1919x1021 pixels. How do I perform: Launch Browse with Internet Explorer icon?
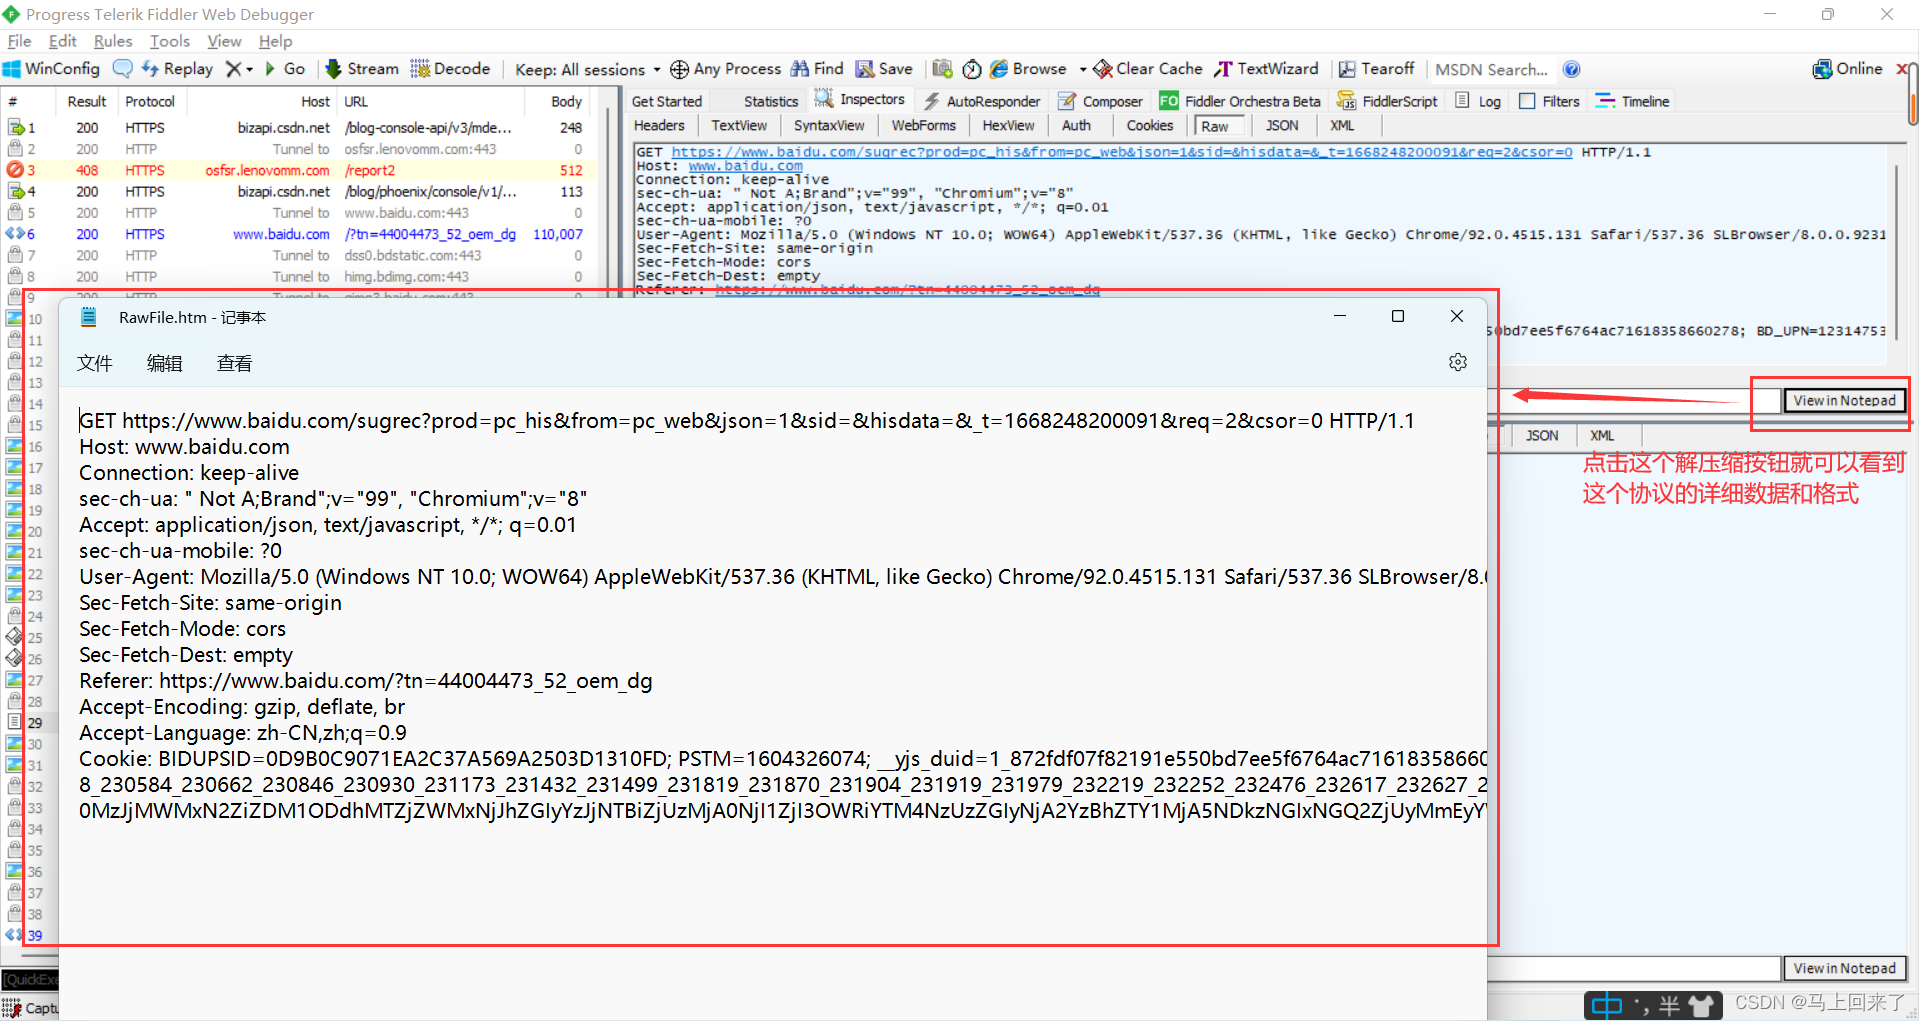point(1028,69)
